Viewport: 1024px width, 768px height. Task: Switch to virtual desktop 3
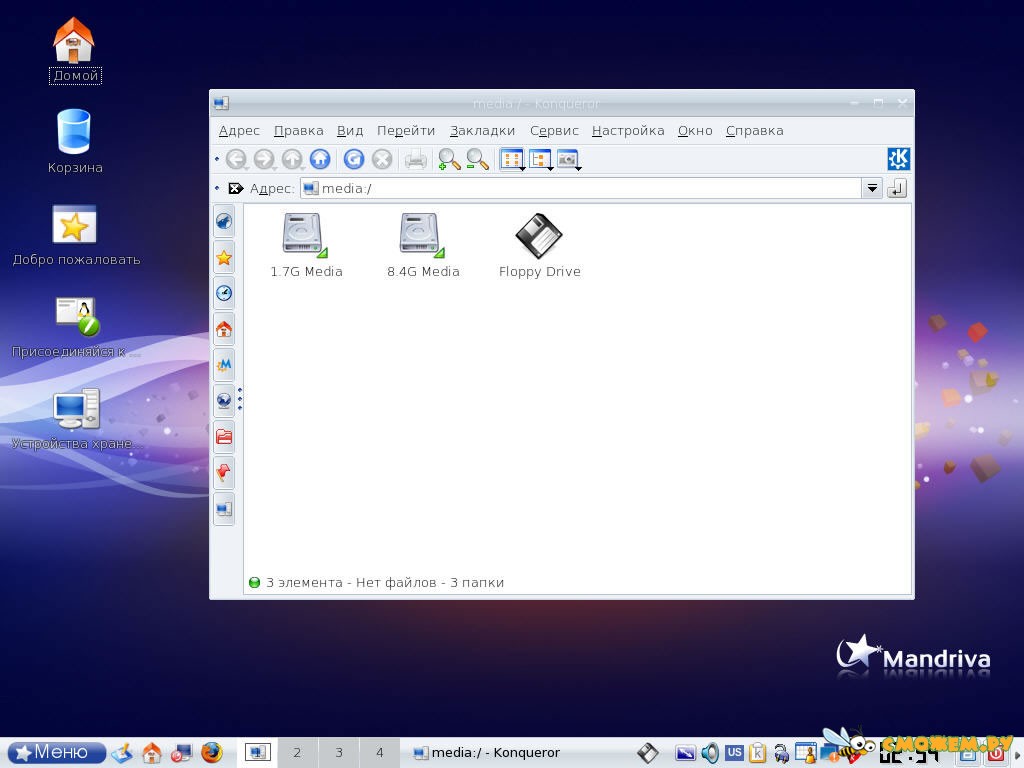click(339, 753)
